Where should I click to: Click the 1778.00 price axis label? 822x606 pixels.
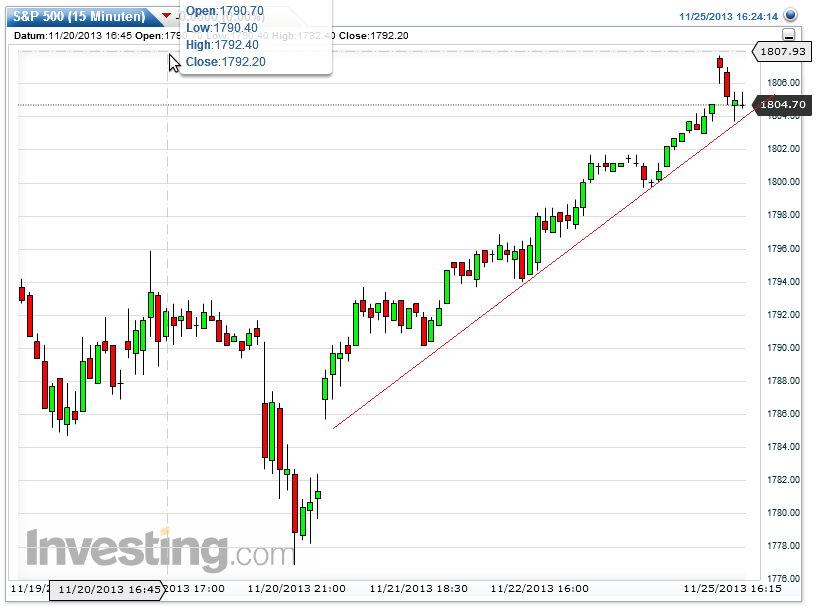point(783,546)
